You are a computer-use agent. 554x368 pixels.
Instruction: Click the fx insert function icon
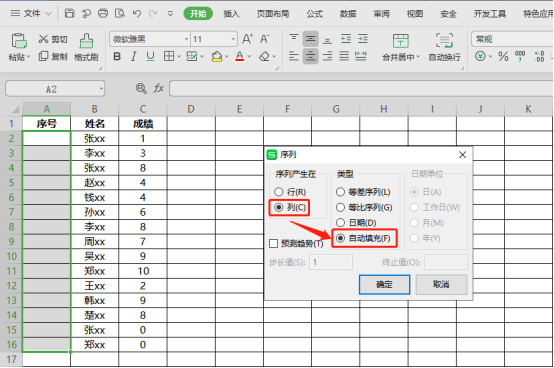click(159, 88)
